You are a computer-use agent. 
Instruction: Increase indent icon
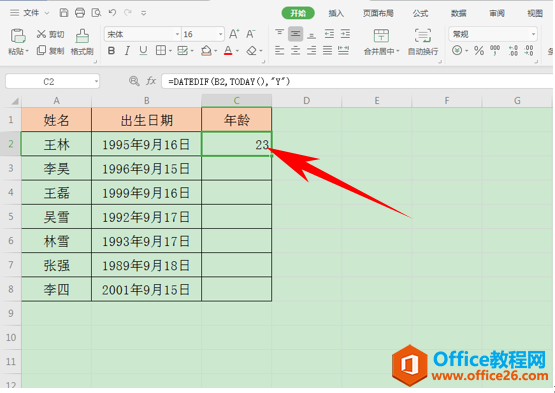[345, 34]
